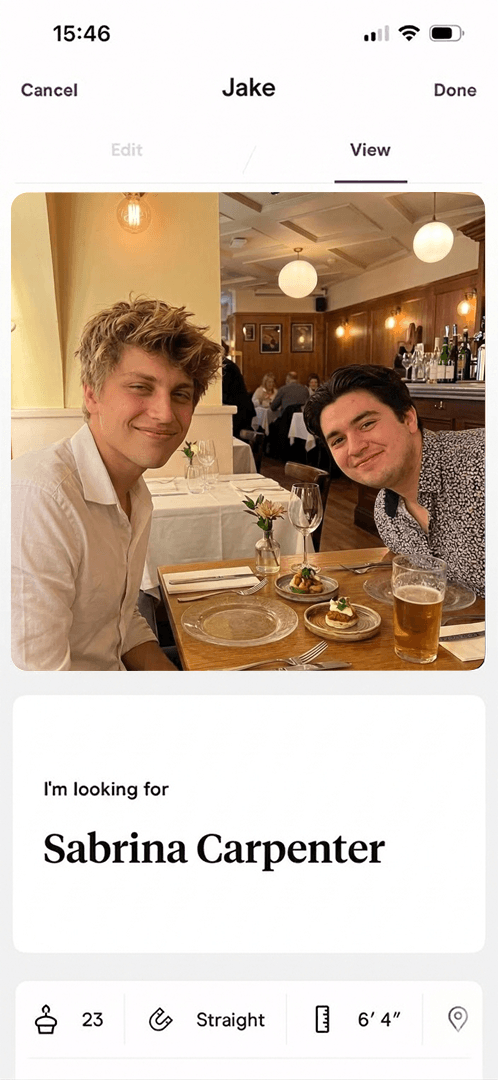
Task: Tap Done to save the profile
Action: (x=455, y=90)
